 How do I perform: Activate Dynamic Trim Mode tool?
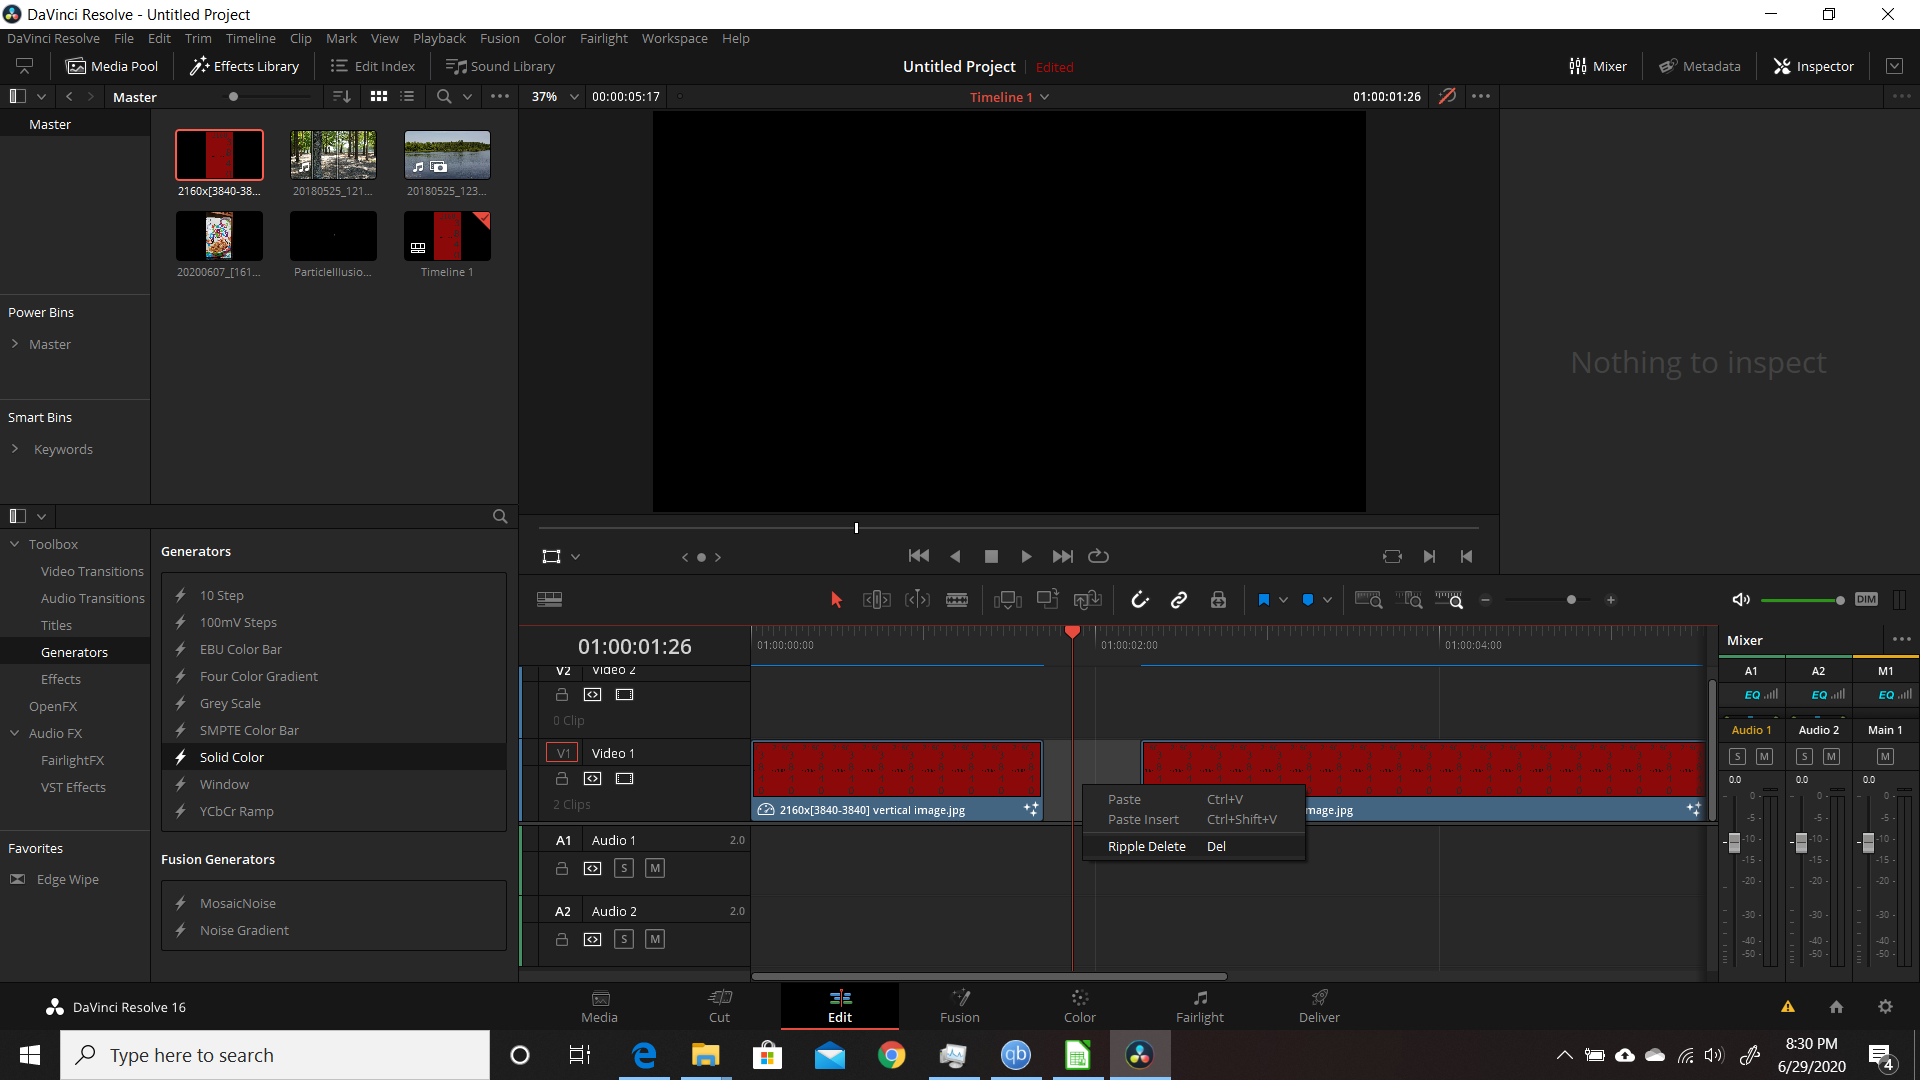coord(917,600)
